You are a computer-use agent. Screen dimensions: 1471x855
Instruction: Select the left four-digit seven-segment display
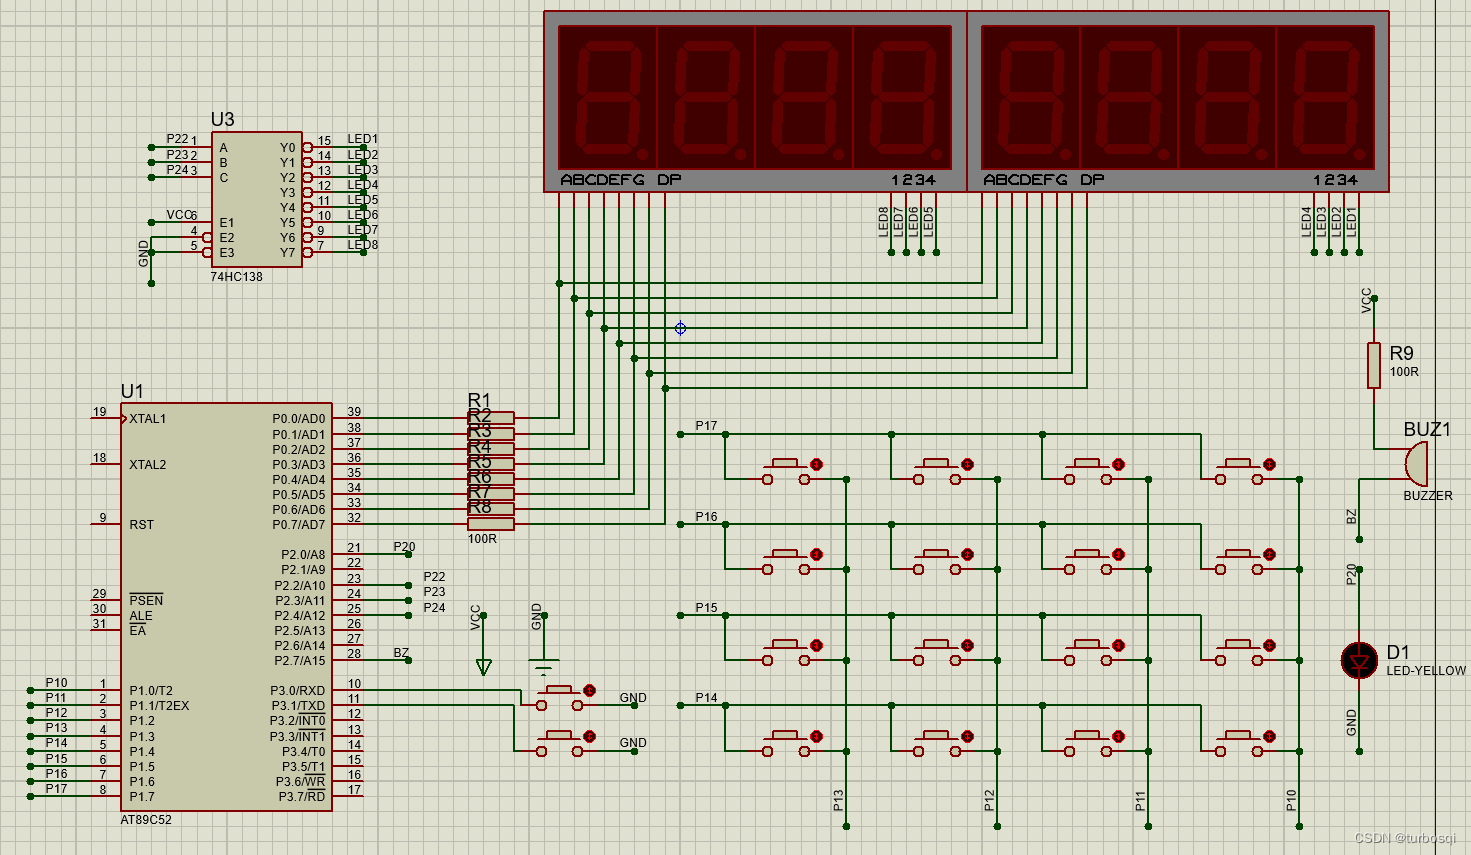[755, 101]
